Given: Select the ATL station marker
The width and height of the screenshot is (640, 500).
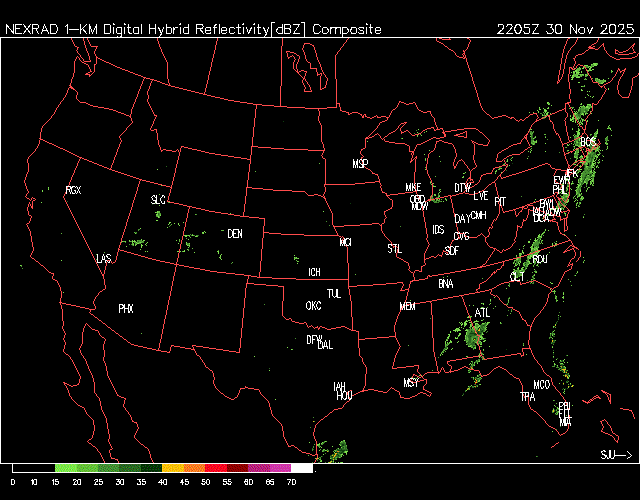Looking at the screenshot, I should [x=483, y=313].
